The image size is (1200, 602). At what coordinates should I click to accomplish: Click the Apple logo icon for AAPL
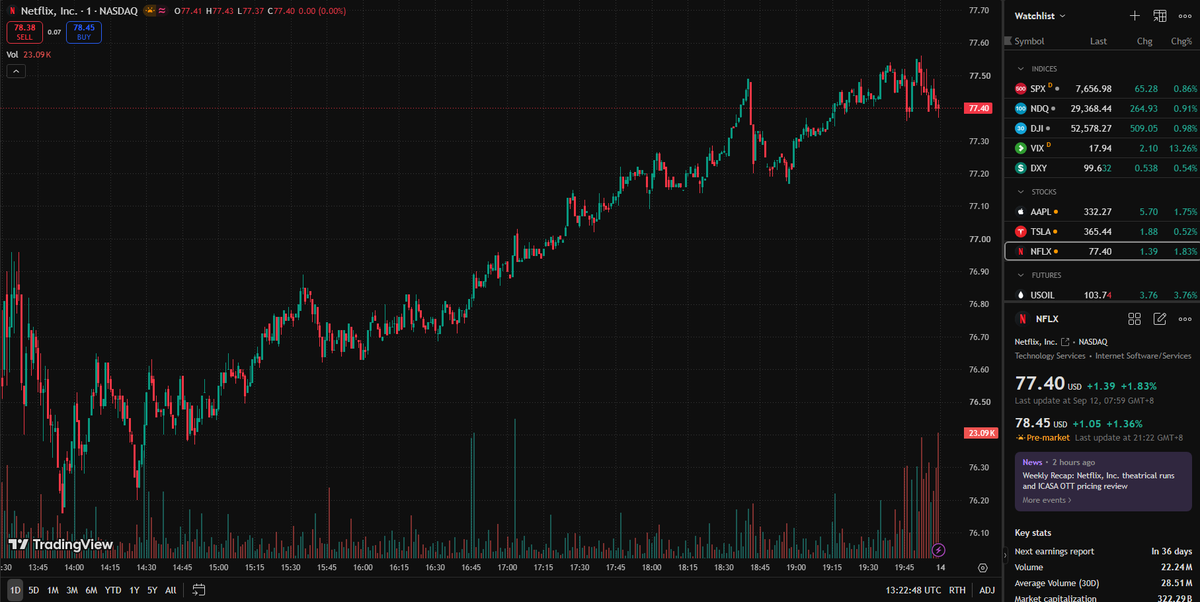(x=1020, y=212)
